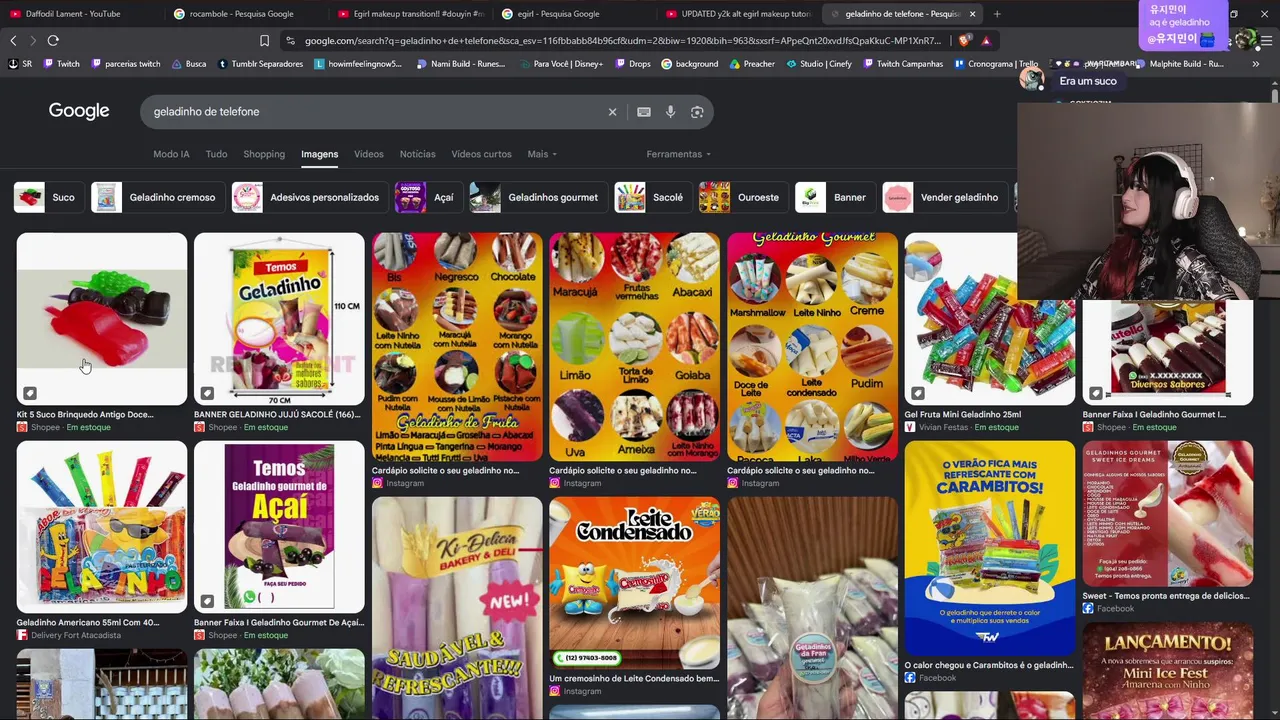Image resolution: width=1280 pixels, height=720 pixels.
Task: Open the Brave Rewards triangle icon
Action: [986, 41]
